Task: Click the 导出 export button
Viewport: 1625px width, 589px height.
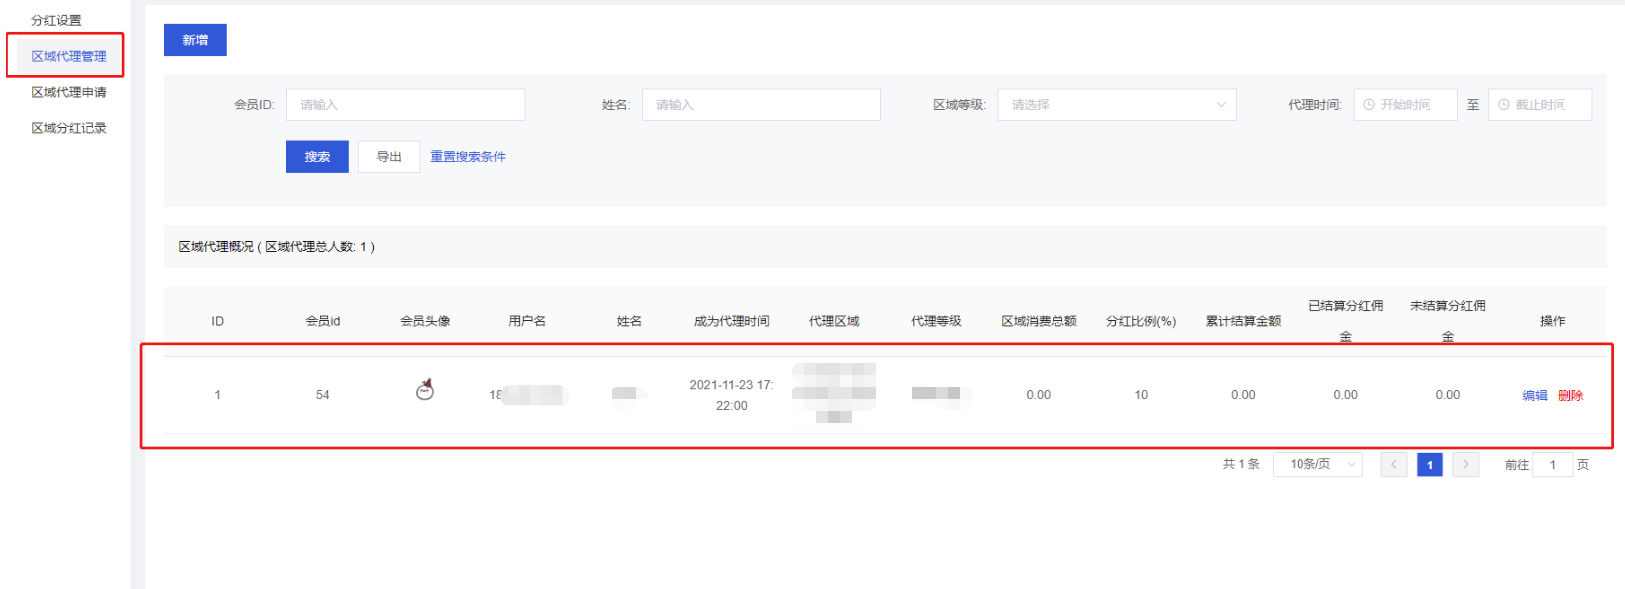Action: pyautogui.click(x=388, y=157)
